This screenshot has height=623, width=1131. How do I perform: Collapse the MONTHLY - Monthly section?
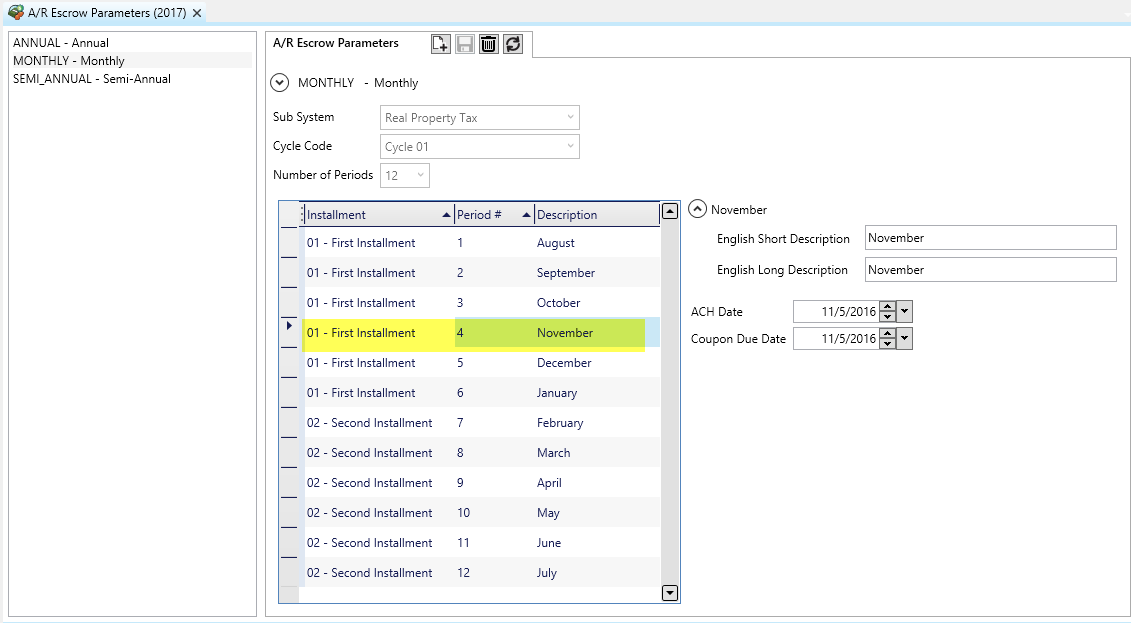point(280,83)
